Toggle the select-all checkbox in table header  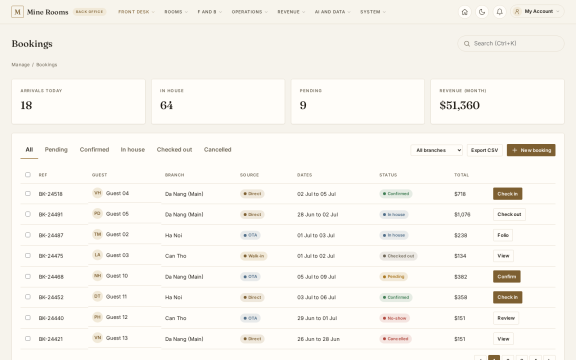coord(28,174)
